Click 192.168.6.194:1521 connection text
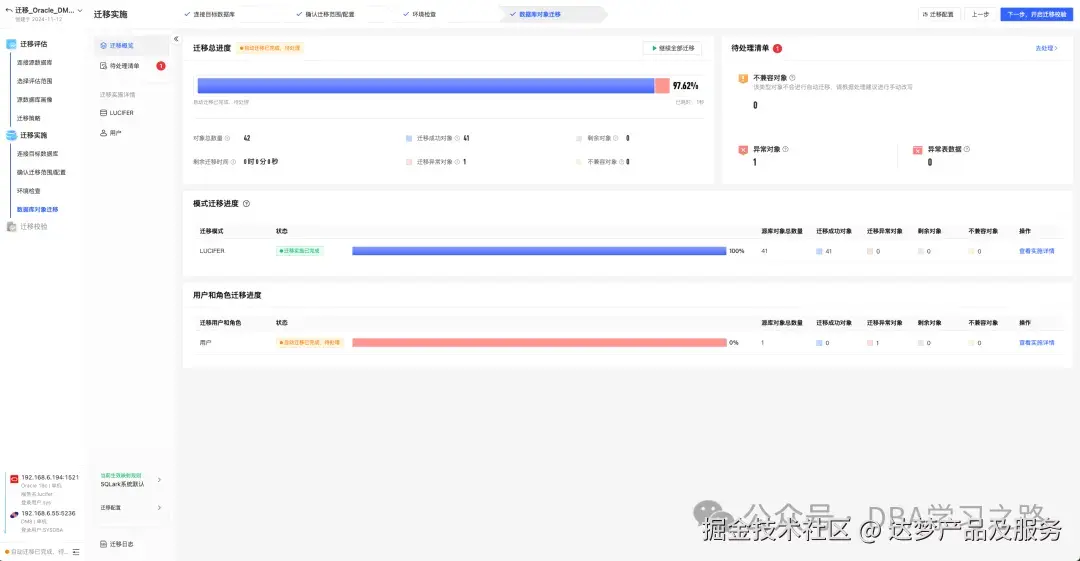Viewport: 1080px width, 561px height. 50,478
